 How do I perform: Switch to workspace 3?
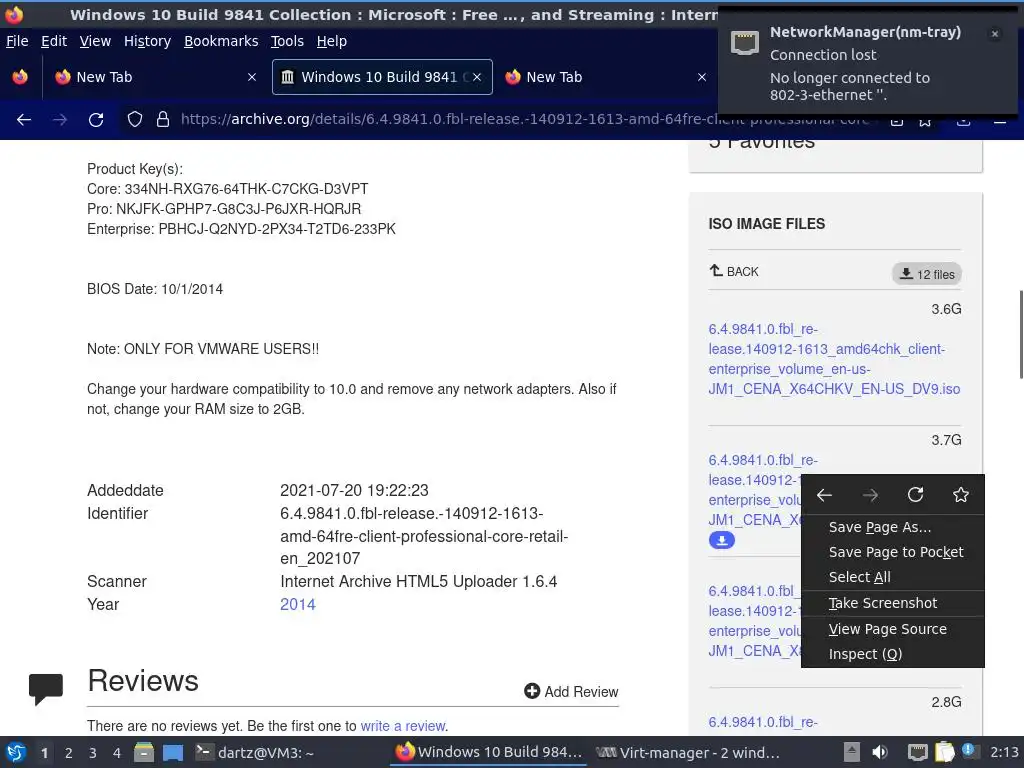(93, 753)
